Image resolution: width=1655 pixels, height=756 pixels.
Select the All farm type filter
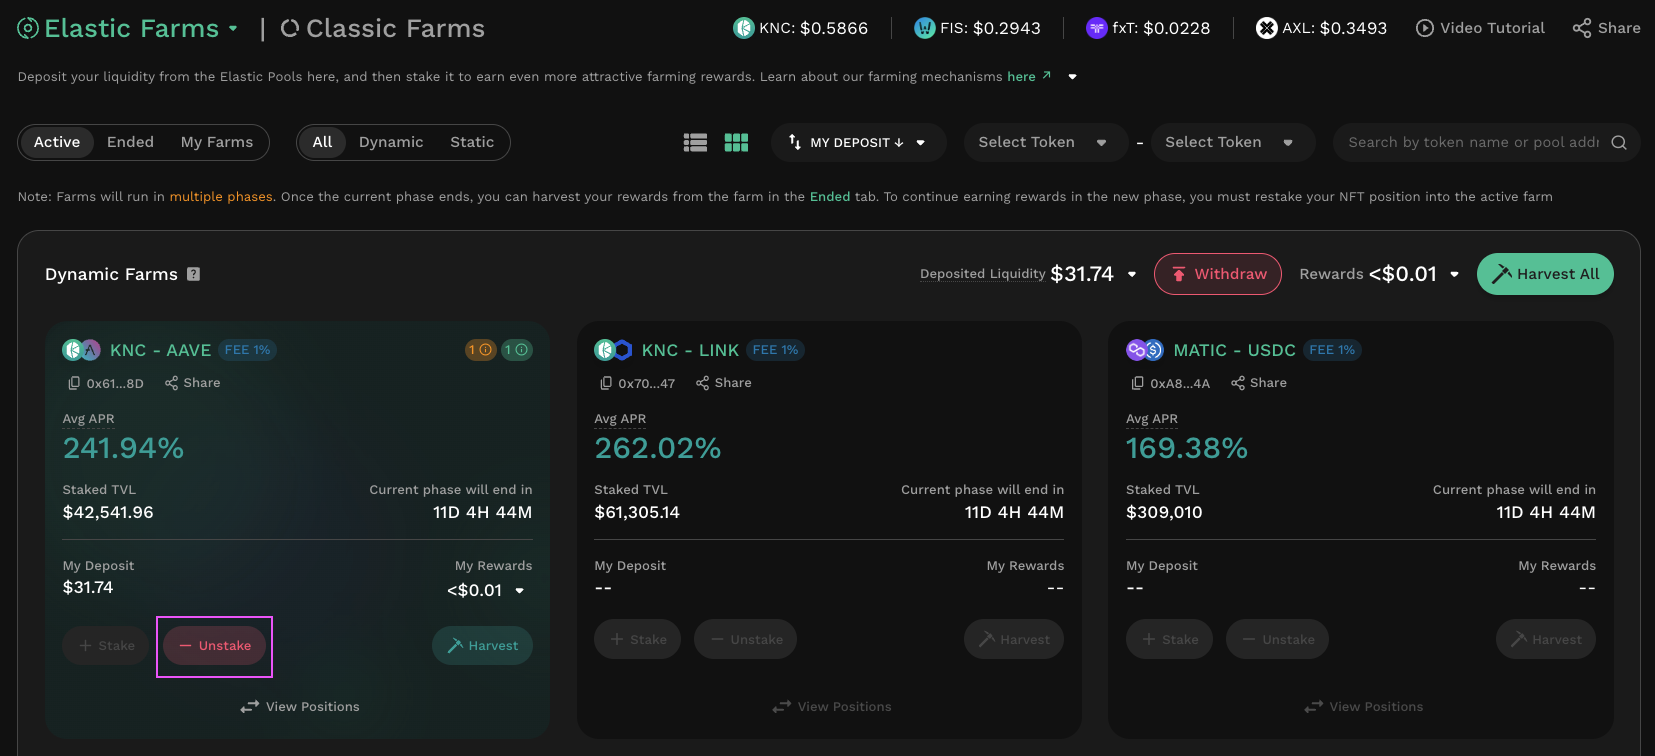pyautogui.click(x=322, y=142)
